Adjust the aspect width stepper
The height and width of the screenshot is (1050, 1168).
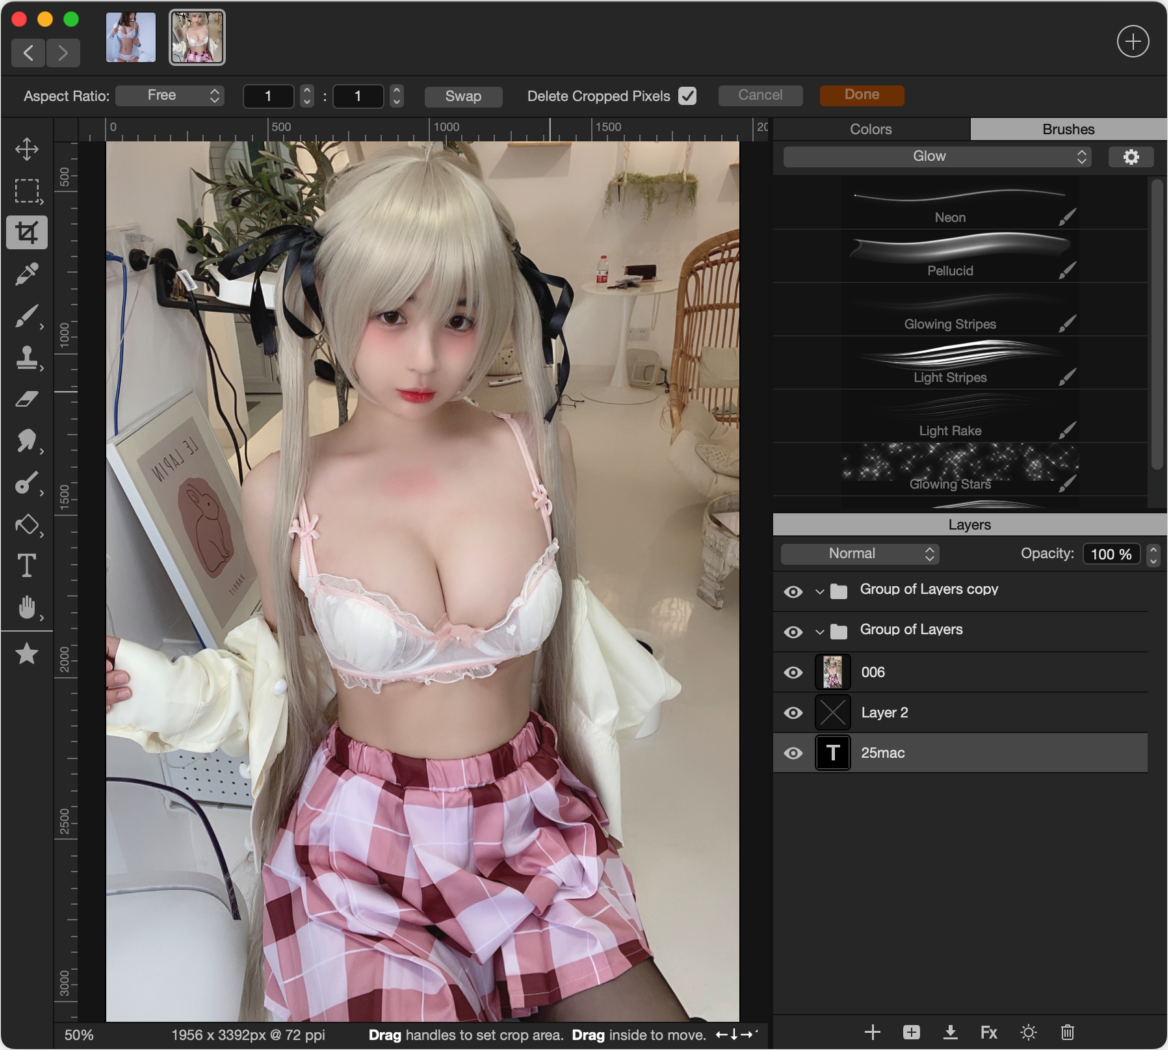pyautogui.click(x=306, y=95)
